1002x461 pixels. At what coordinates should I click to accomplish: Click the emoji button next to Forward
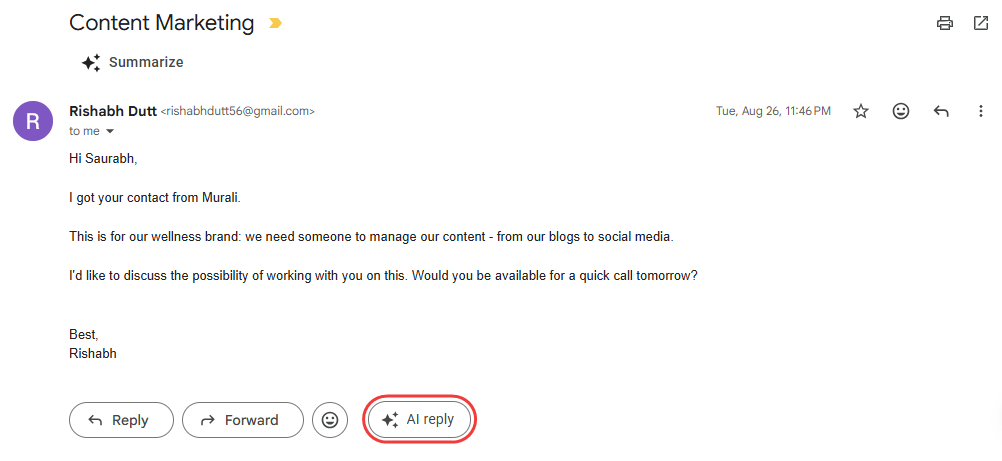point(330,420)
